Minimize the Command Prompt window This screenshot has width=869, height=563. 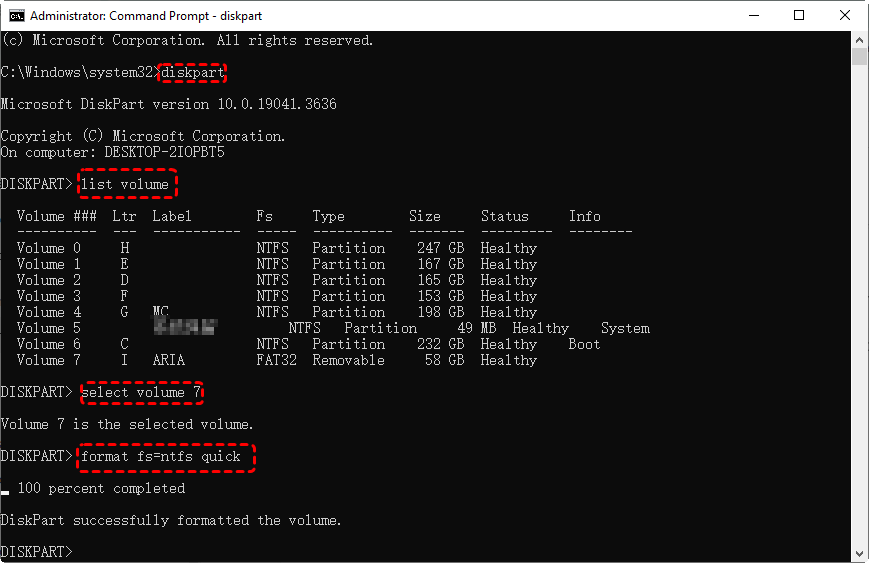(x=753, y=16)
